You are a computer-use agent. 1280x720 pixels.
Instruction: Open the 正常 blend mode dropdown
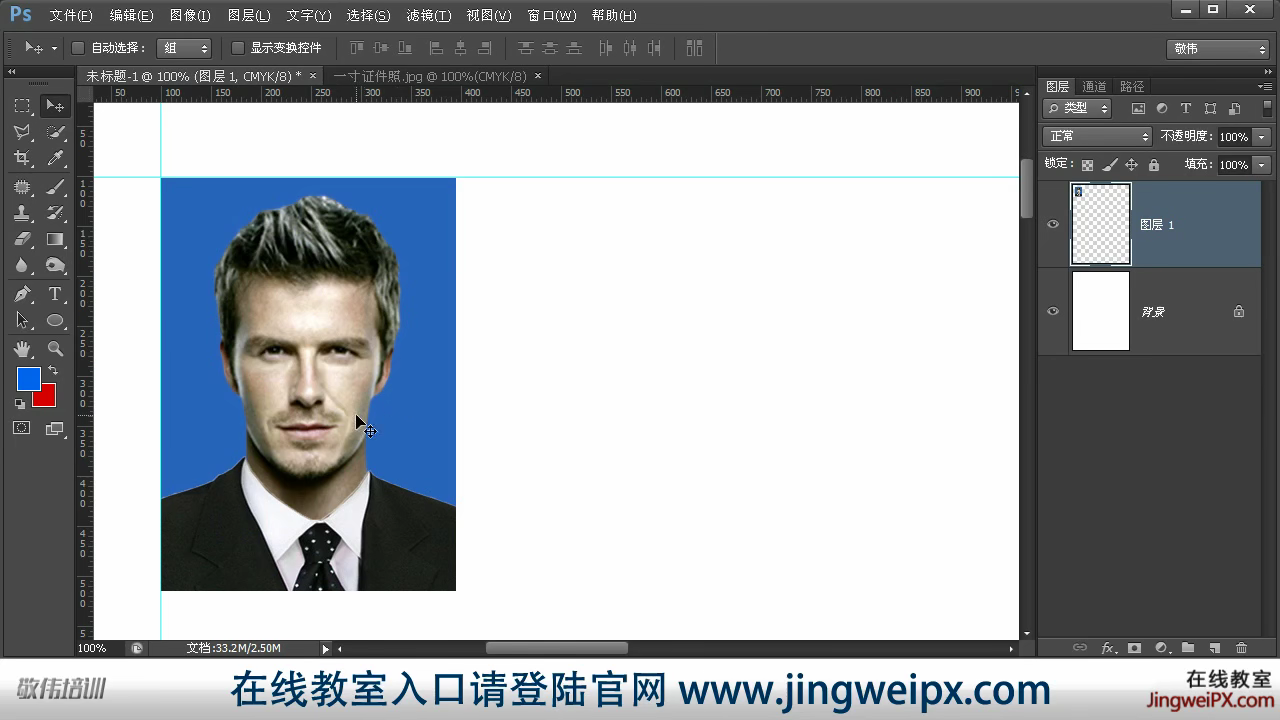pyautogui.click(x=1098, y=136)
